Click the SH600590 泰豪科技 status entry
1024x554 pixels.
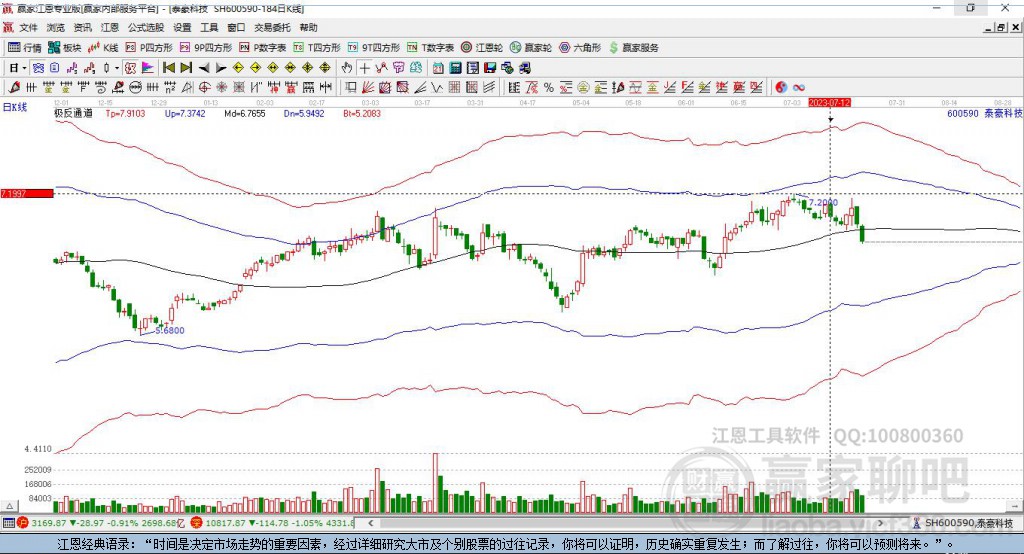click(964, 523)
